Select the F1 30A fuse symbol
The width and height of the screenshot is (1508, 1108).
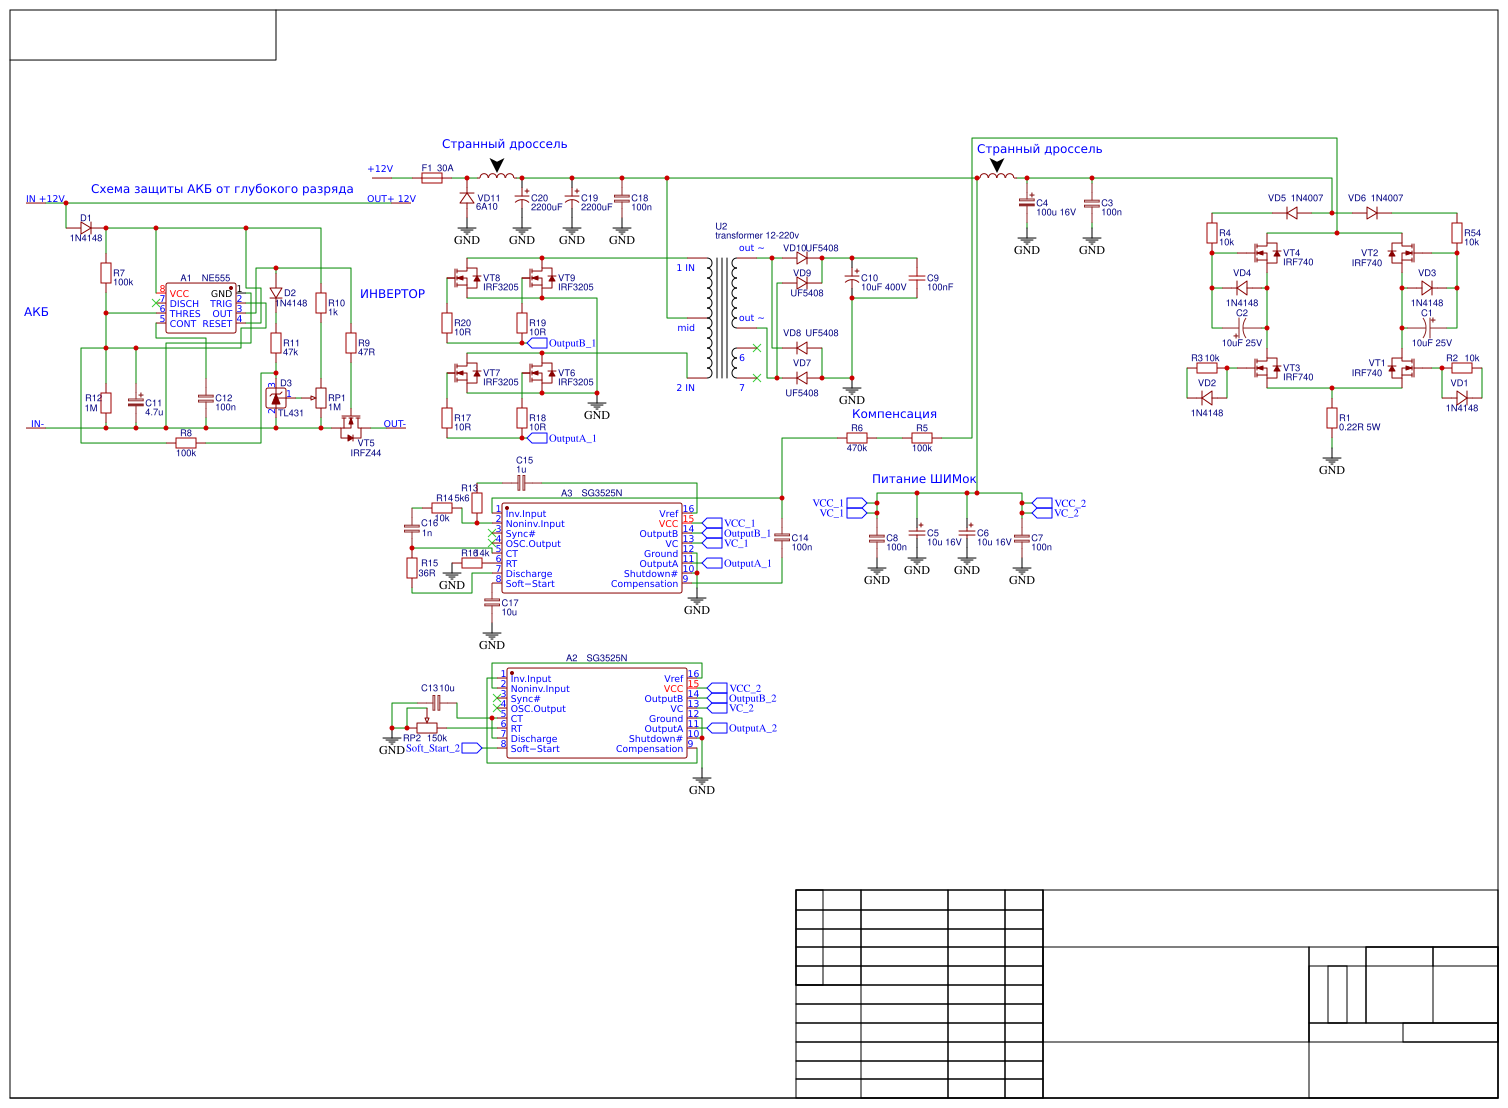pyautogui.click(x=432, y=178)
